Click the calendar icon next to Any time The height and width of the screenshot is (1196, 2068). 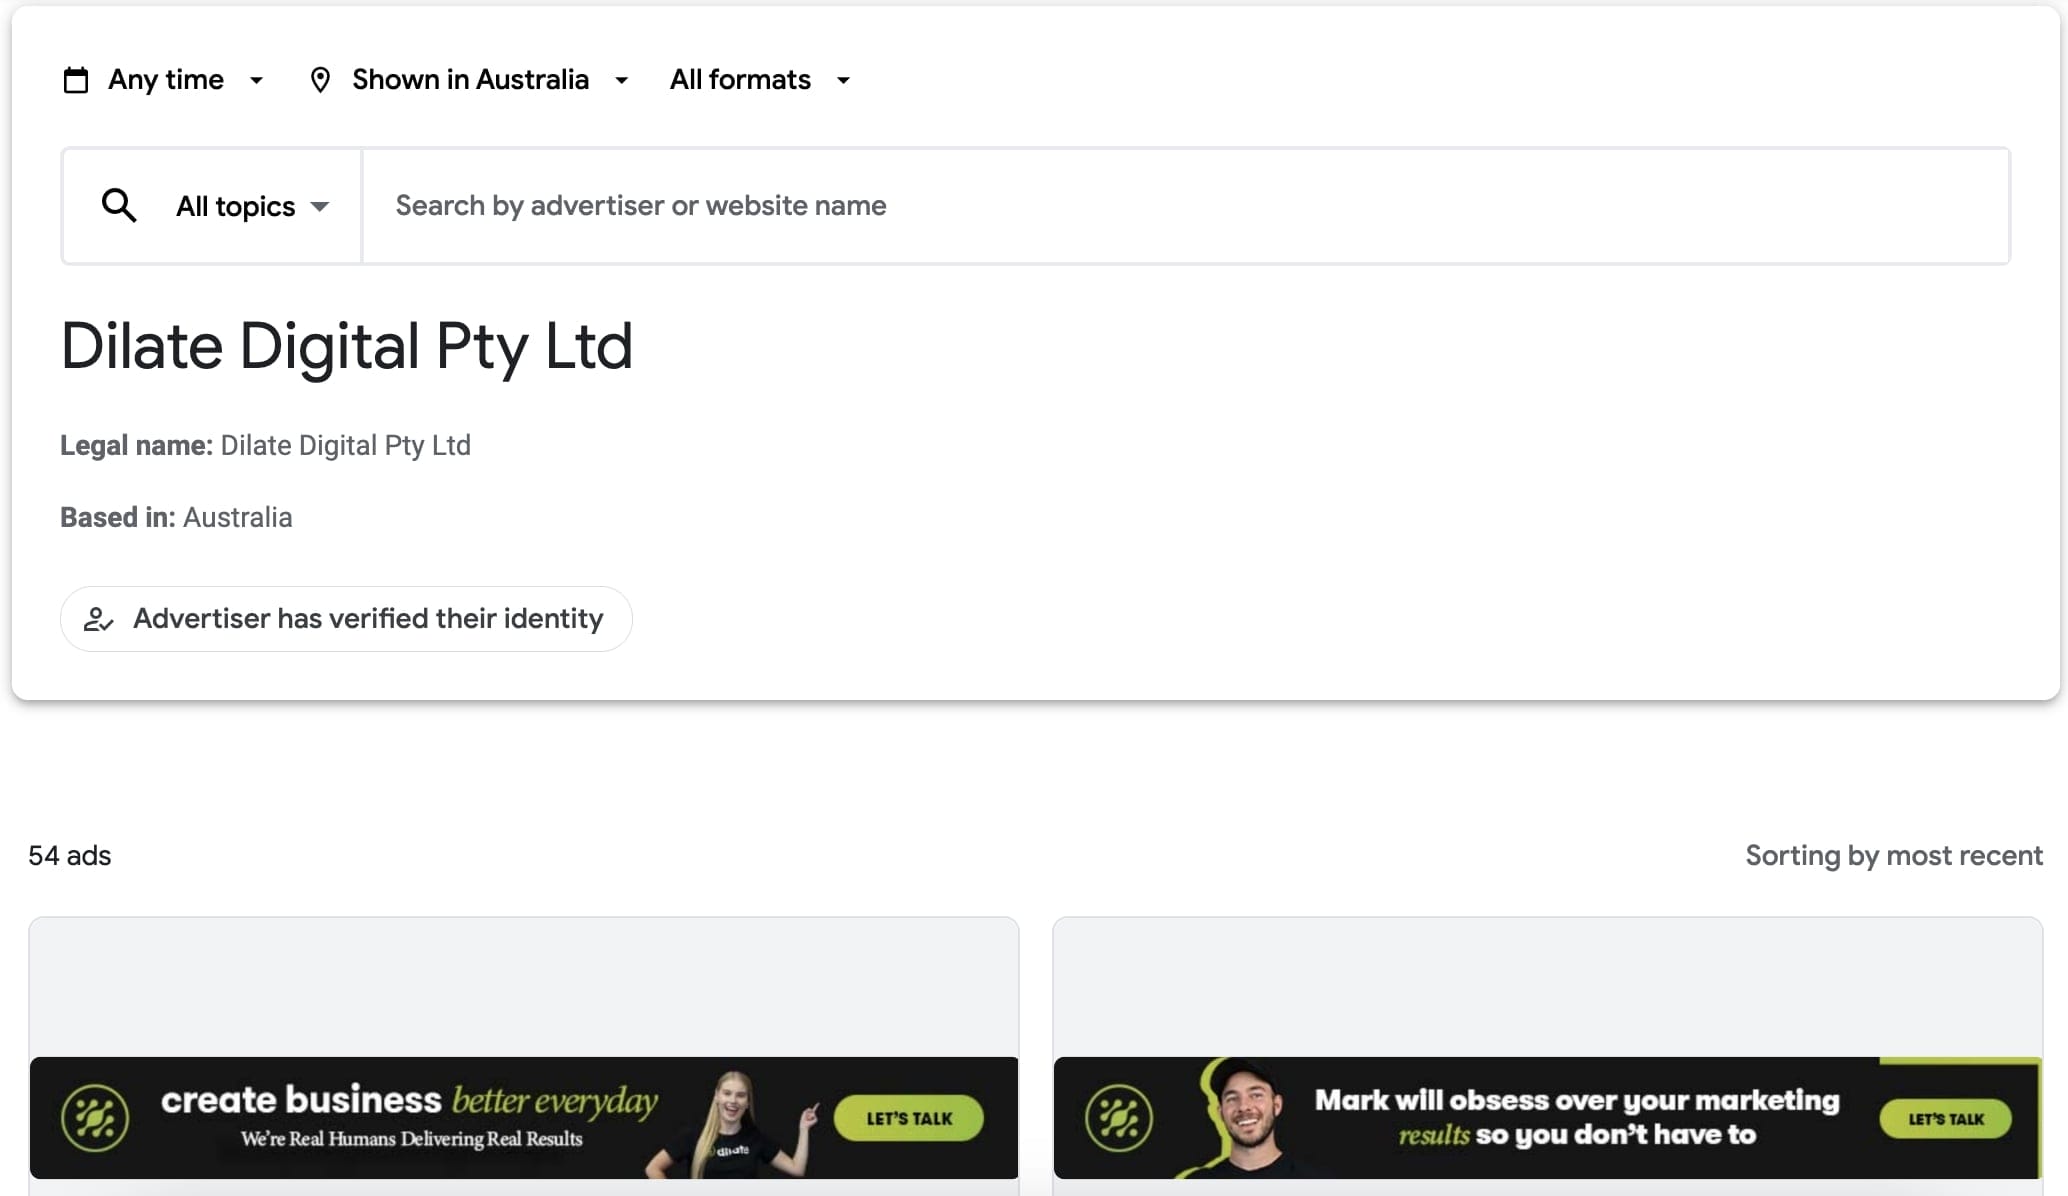coord(74,78)
